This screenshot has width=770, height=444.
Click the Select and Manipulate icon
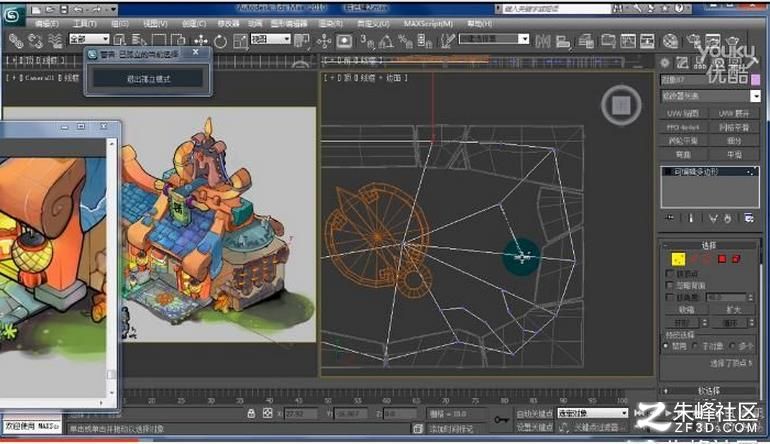pos(324,41)
